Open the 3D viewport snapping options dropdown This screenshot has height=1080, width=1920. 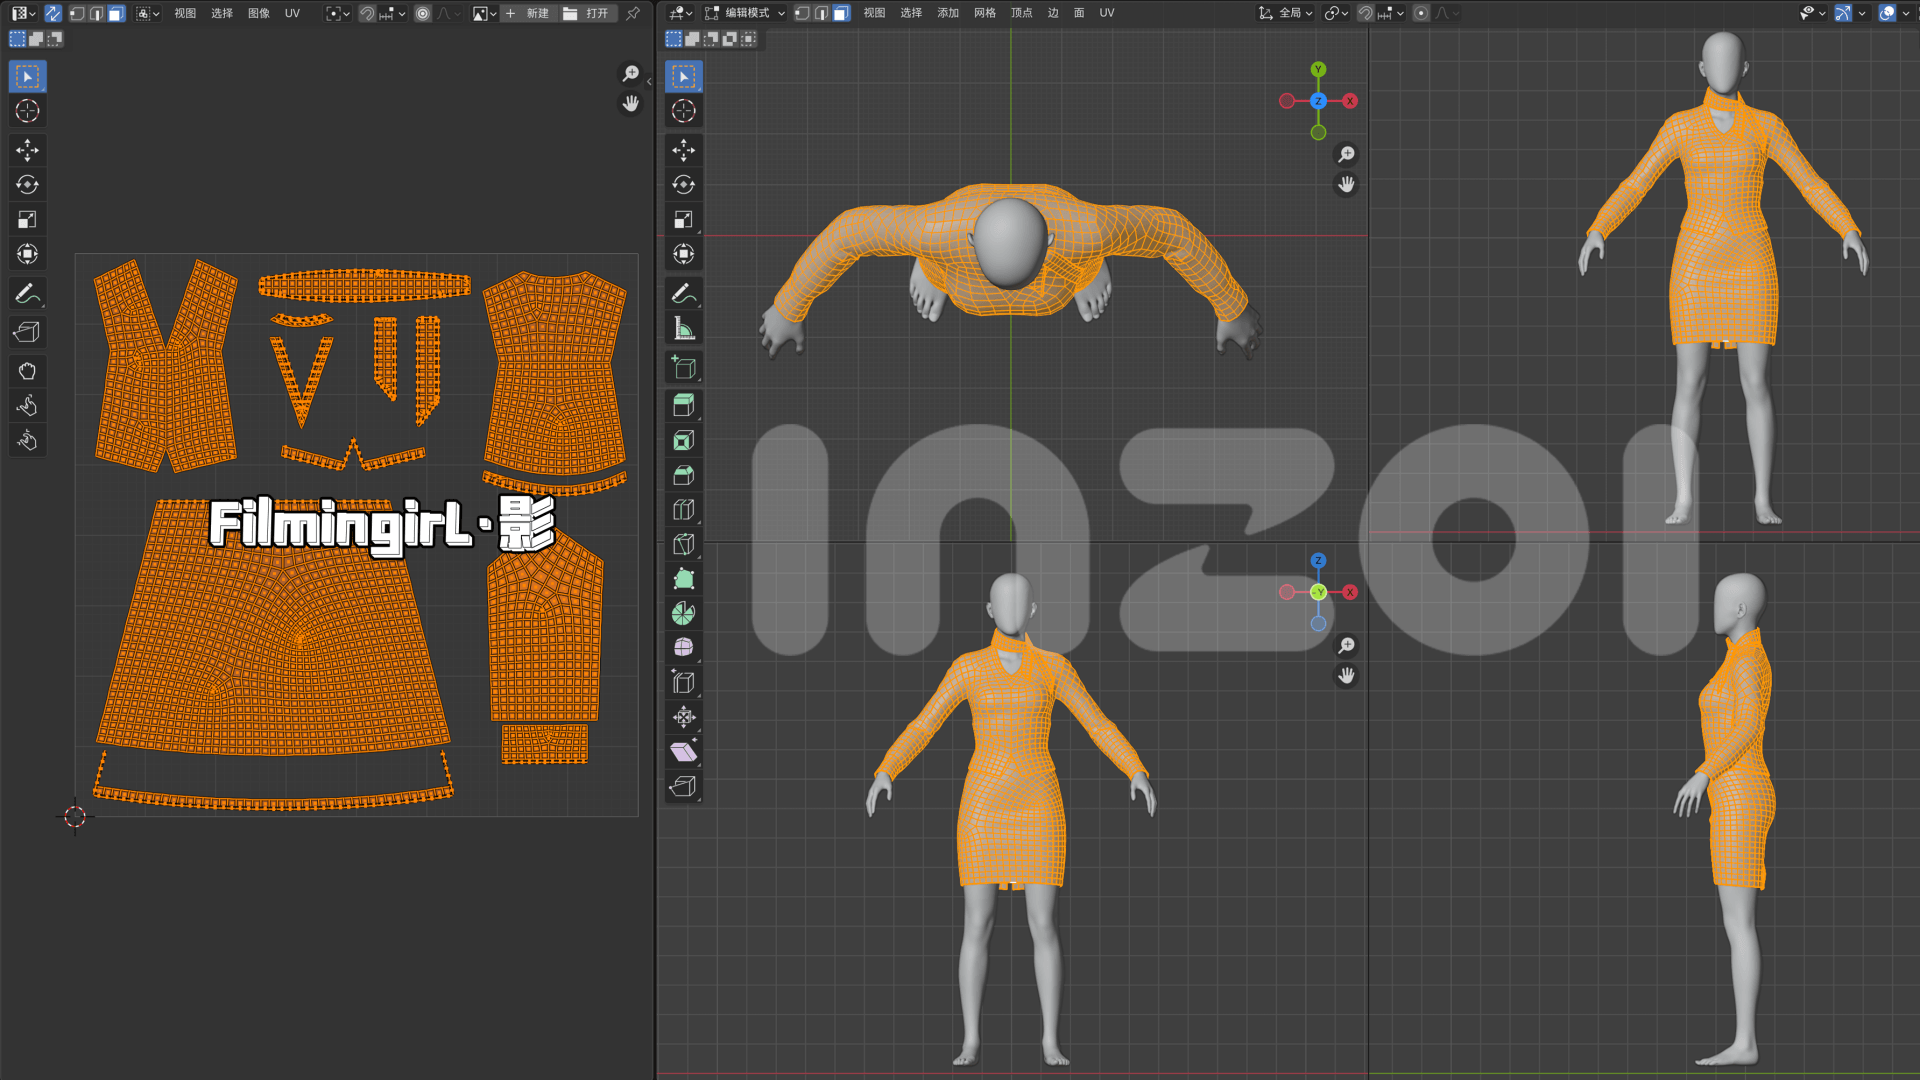[1391, 13]
